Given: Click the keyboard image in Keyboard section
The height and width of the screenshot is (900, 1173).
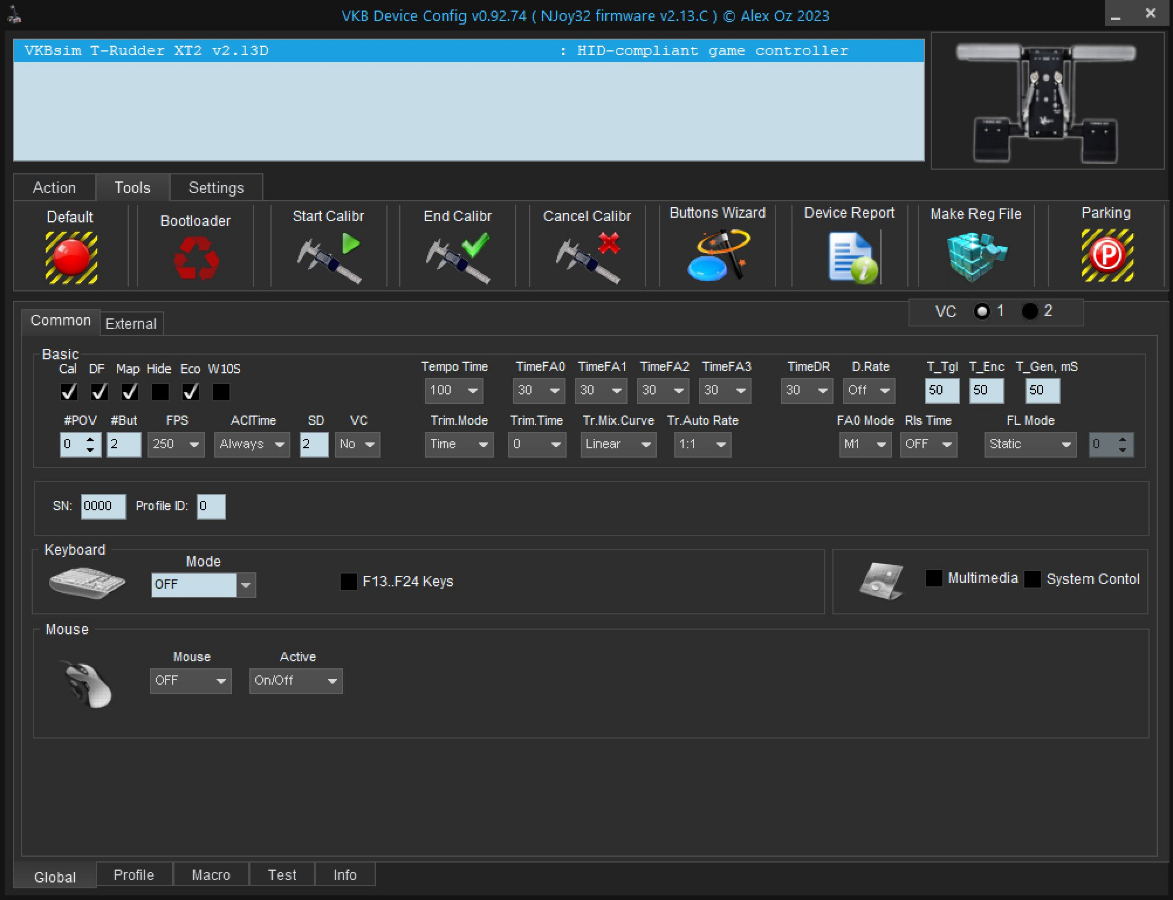Looking at the screenshot, I should (87, 582).
